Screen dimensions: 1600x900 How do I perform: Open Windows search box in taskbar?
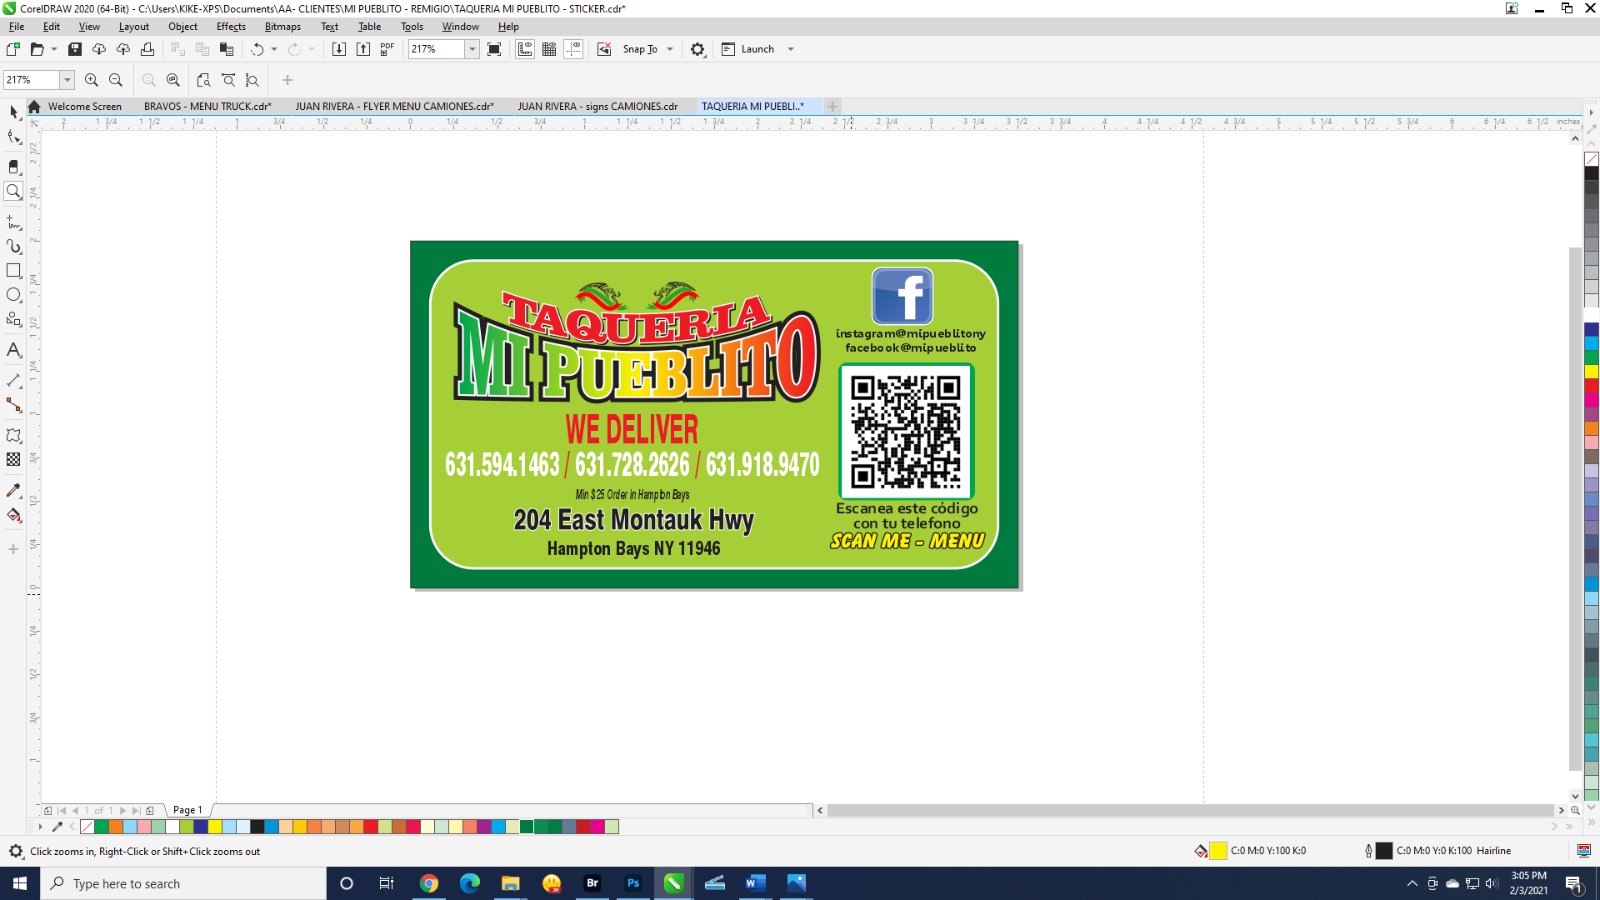[183, 883]
